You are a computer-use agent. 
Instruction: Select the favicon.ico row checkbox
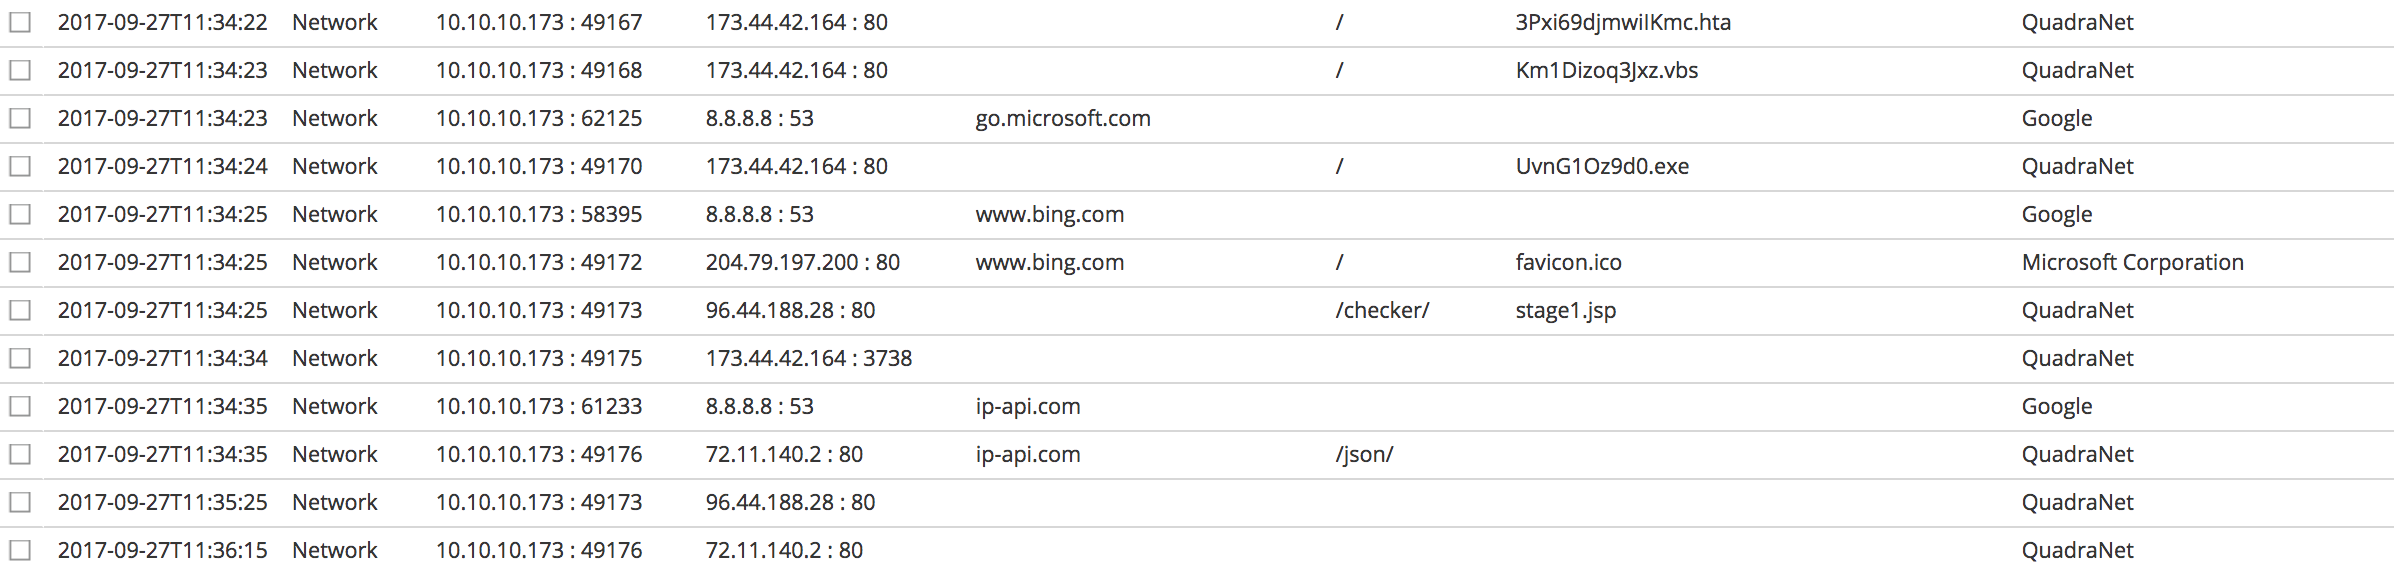coord(20,262)
